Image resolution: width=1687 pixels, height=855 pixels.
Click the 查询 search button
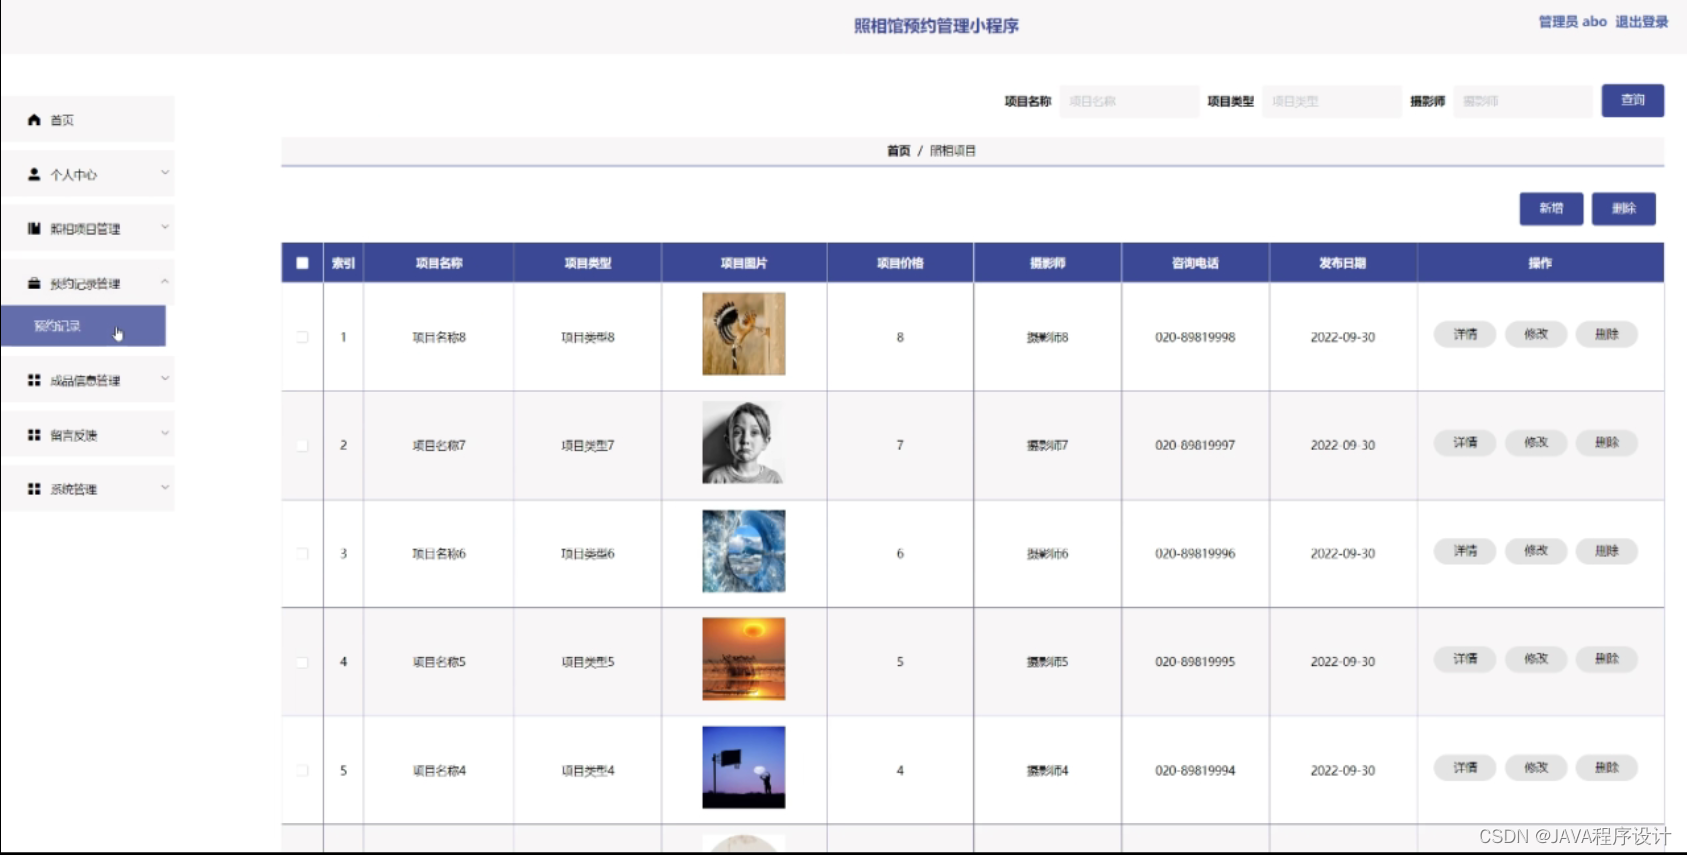pyautogui.click(x=1632, y=101)
